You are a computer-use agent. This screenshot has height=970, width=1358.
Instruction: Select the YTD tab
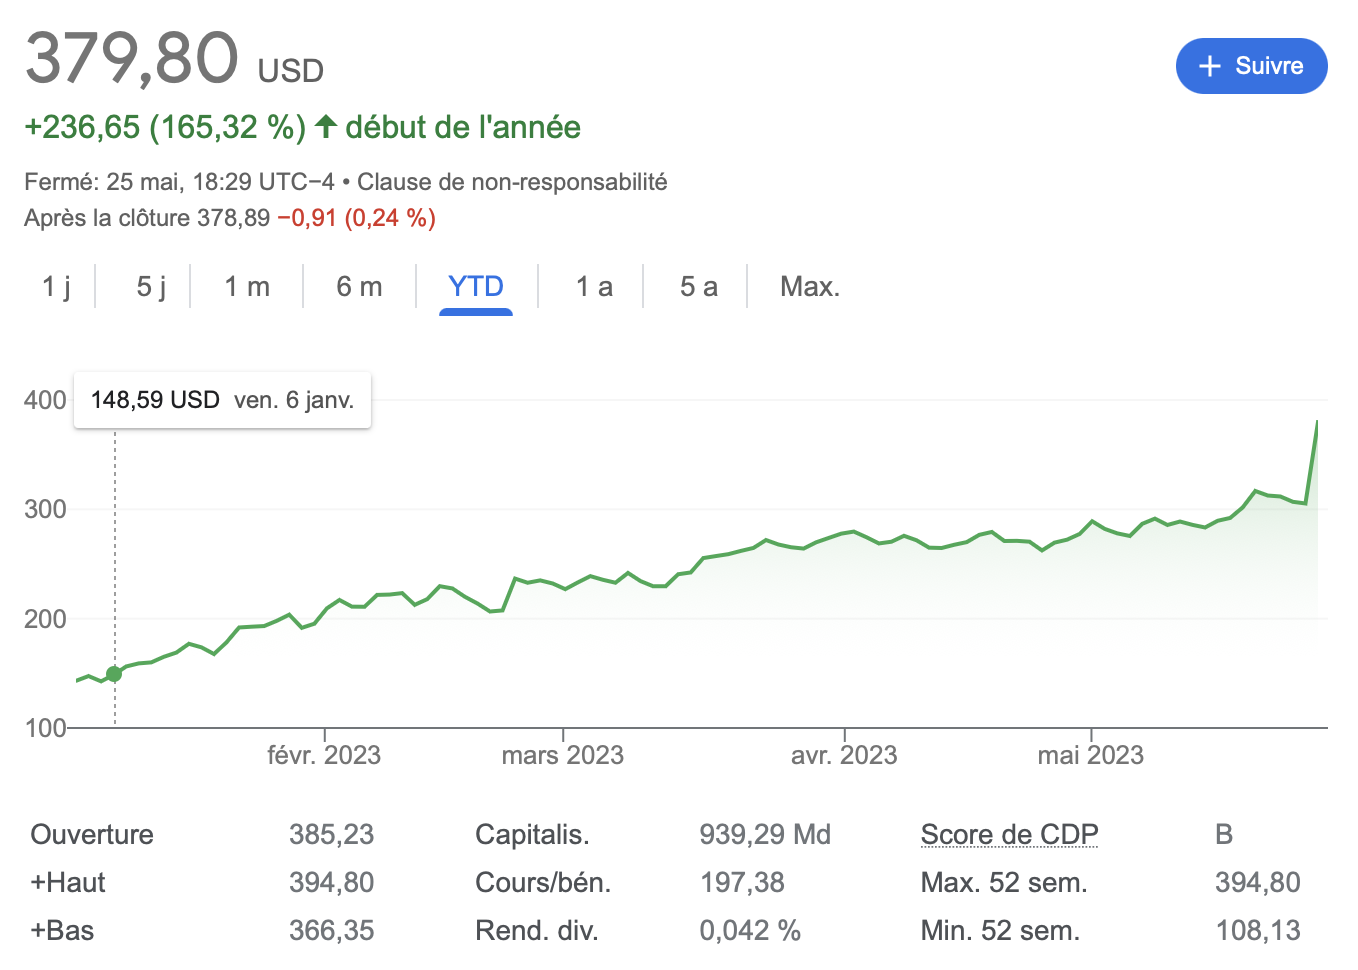476,287
